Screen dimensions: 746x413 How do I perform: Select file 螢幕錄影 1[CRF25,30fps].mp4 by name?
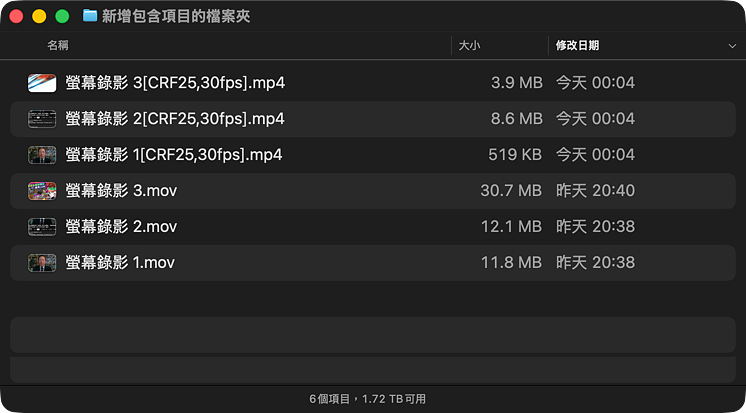[174, 155]
